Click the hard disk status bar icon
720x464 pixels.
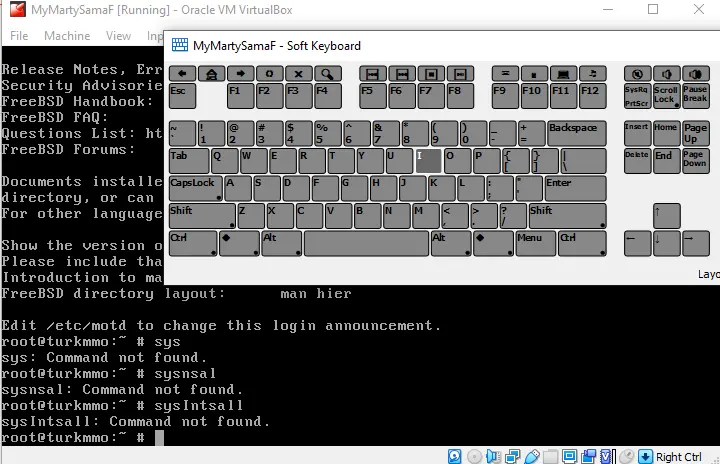(x=455, y=456)
